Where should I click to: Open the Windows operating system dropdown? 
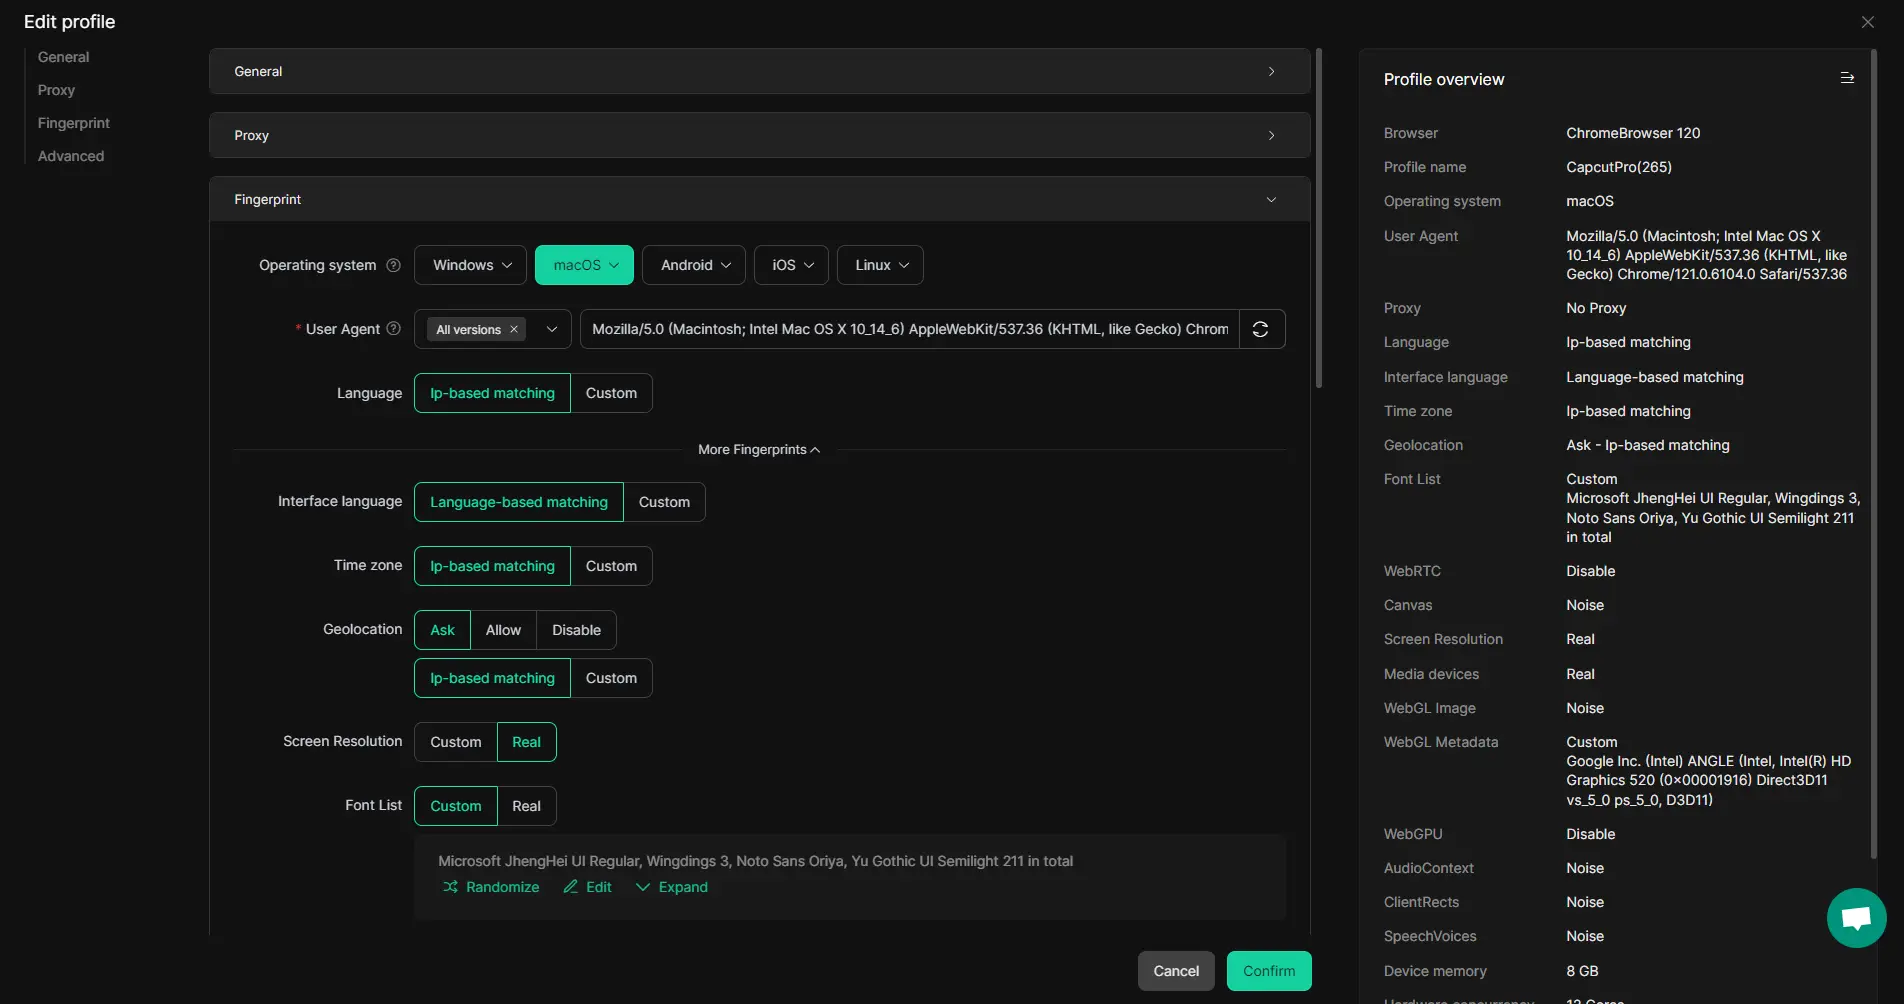[472, 265]
